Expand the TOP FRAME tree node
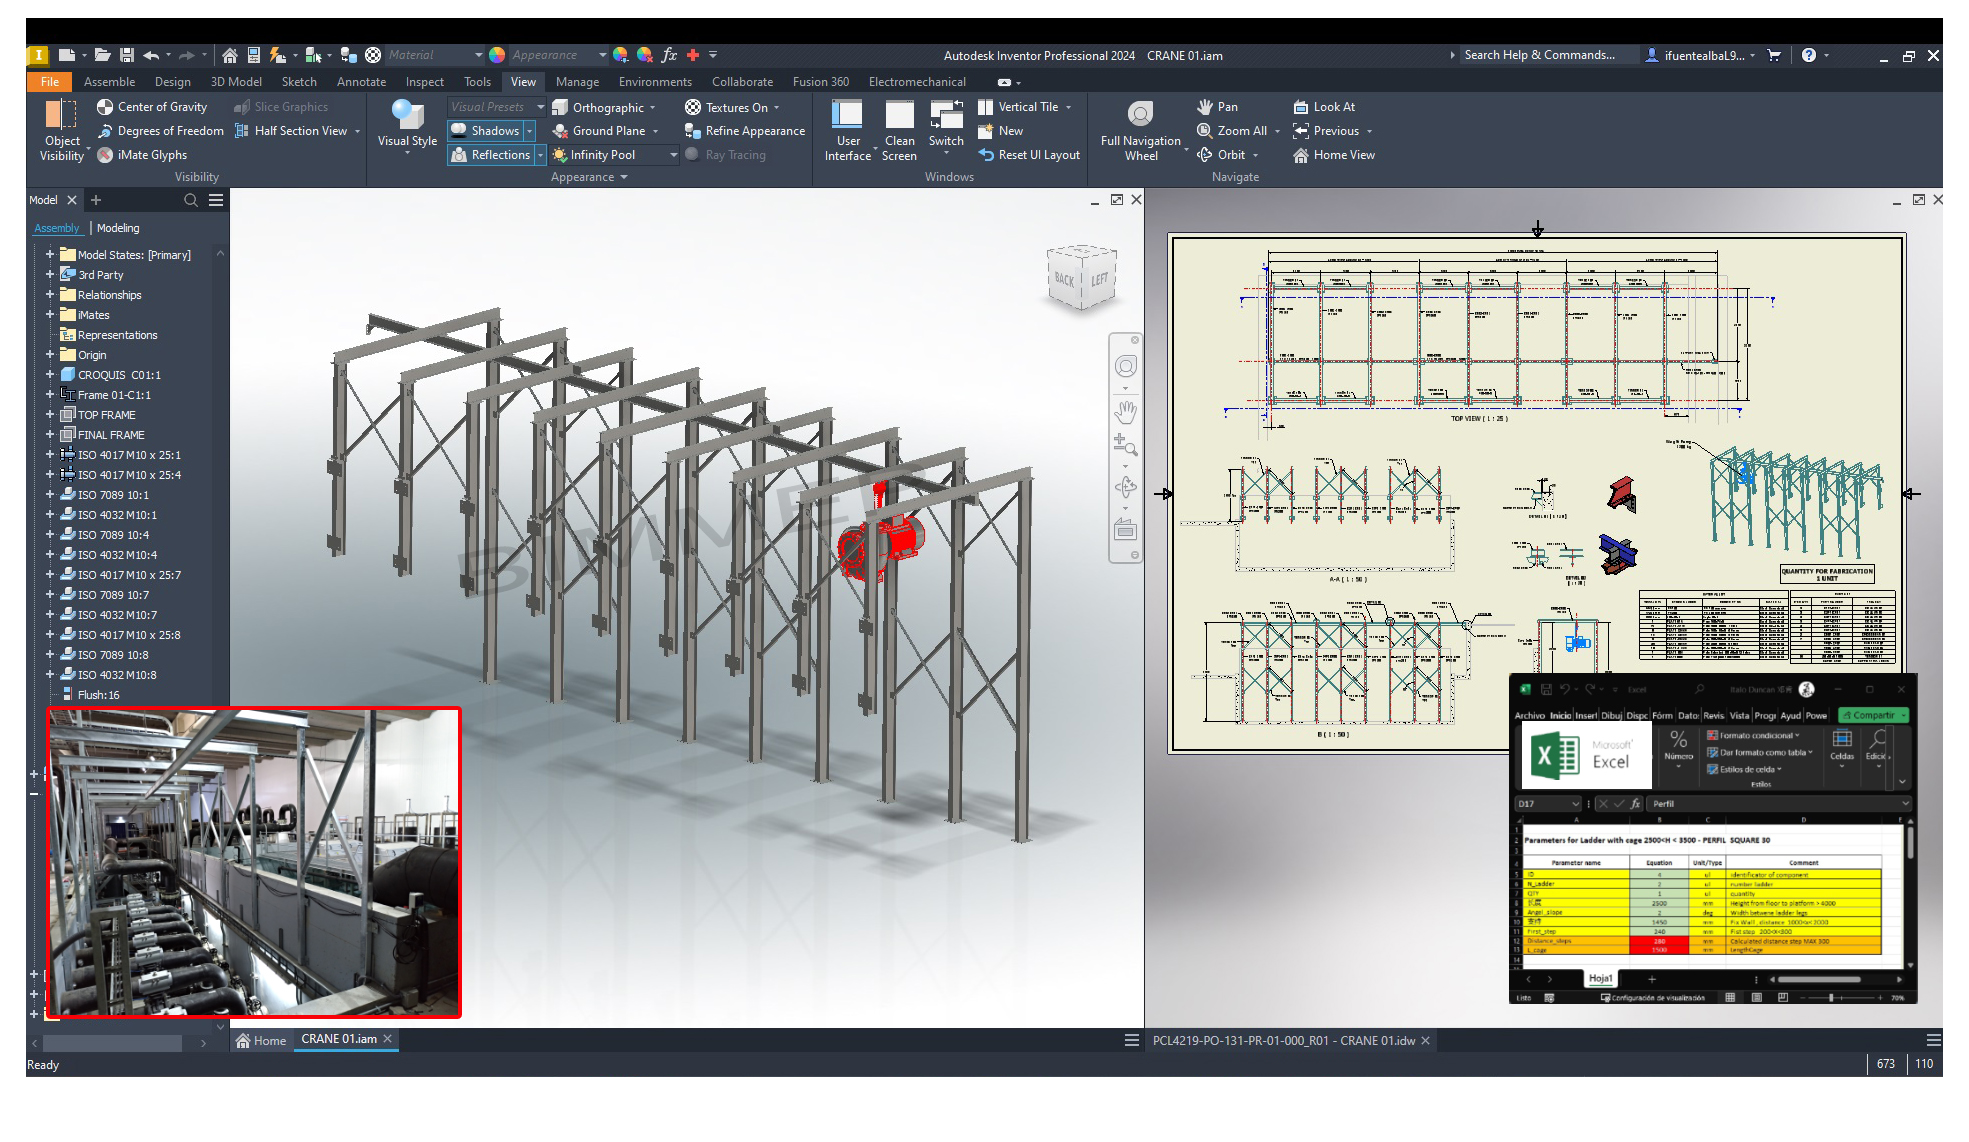The image size is (1969, 1142). tap(49, 415)
